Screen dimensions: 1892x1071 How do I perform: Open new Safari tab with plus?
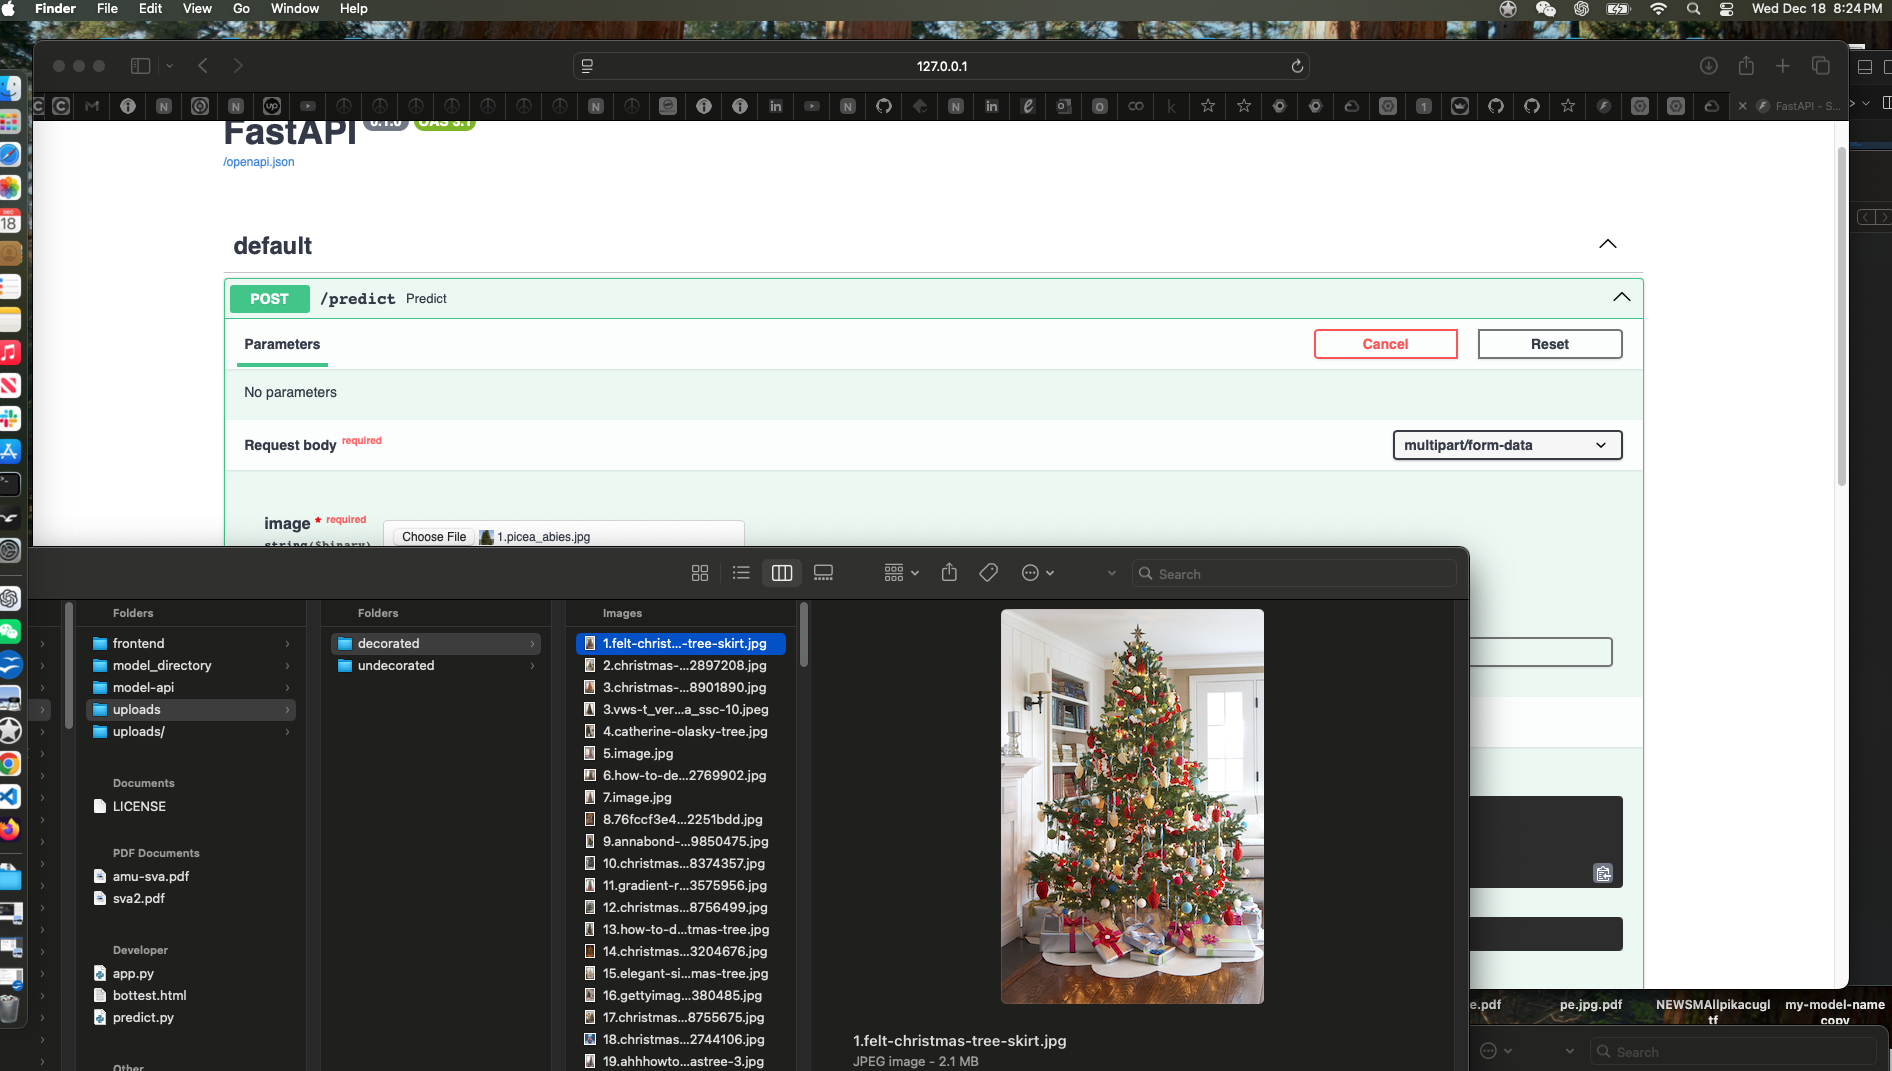1782,66
